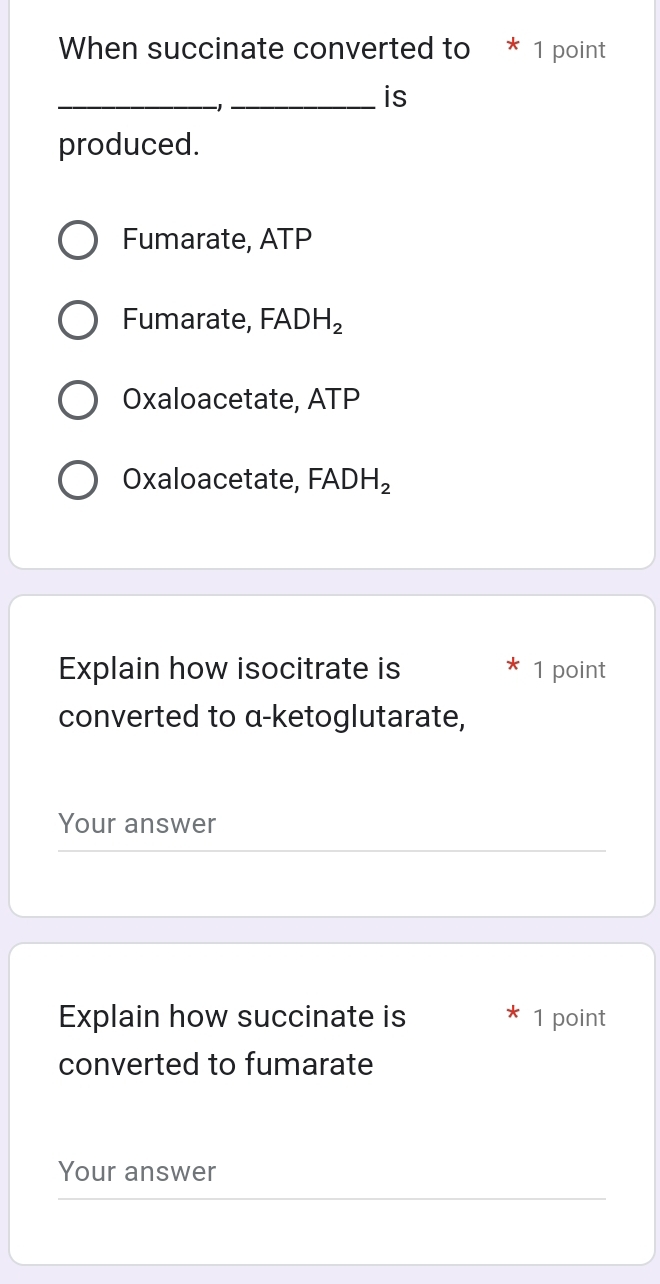Click the "Fumarate, ATP" option label text

tap(217, 240)
